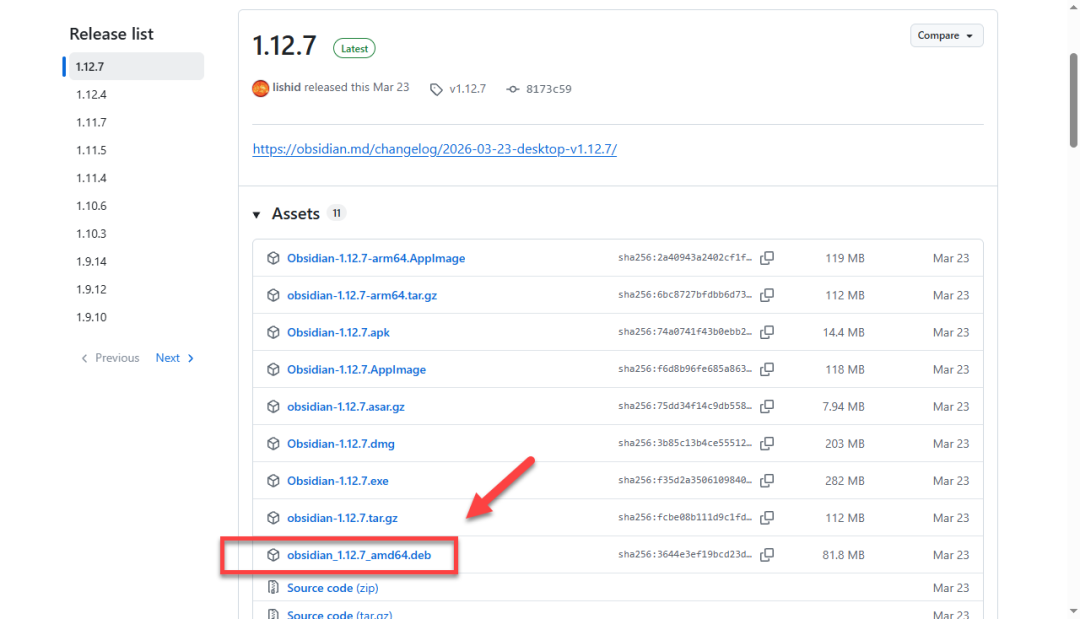Copy SHA256 hash for obsidian-1.12.7-arm64.tar.gz

[767, 295]
